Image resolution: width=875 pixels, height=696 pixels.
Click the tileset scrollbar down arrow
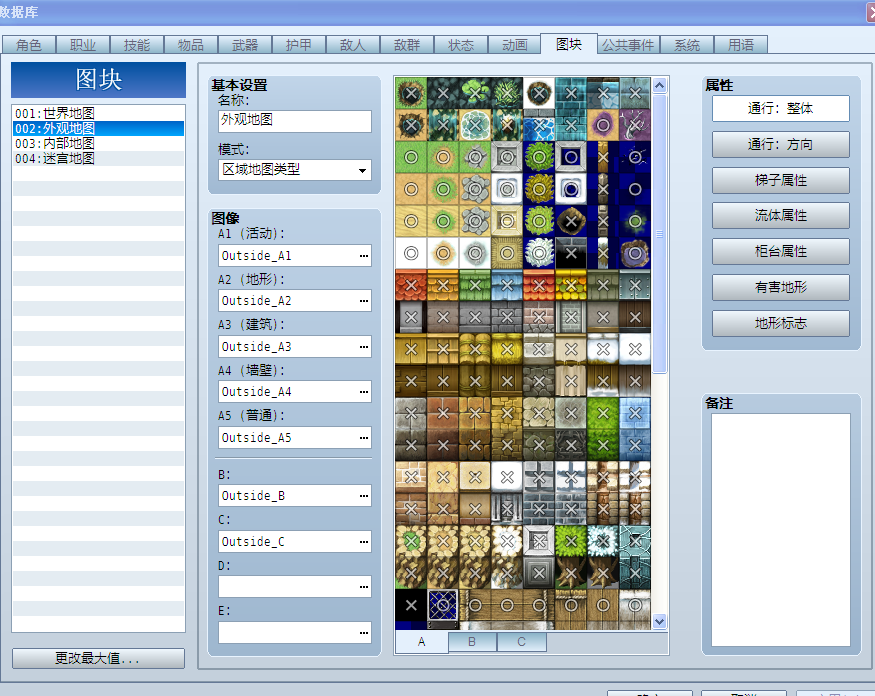[659, 621]
